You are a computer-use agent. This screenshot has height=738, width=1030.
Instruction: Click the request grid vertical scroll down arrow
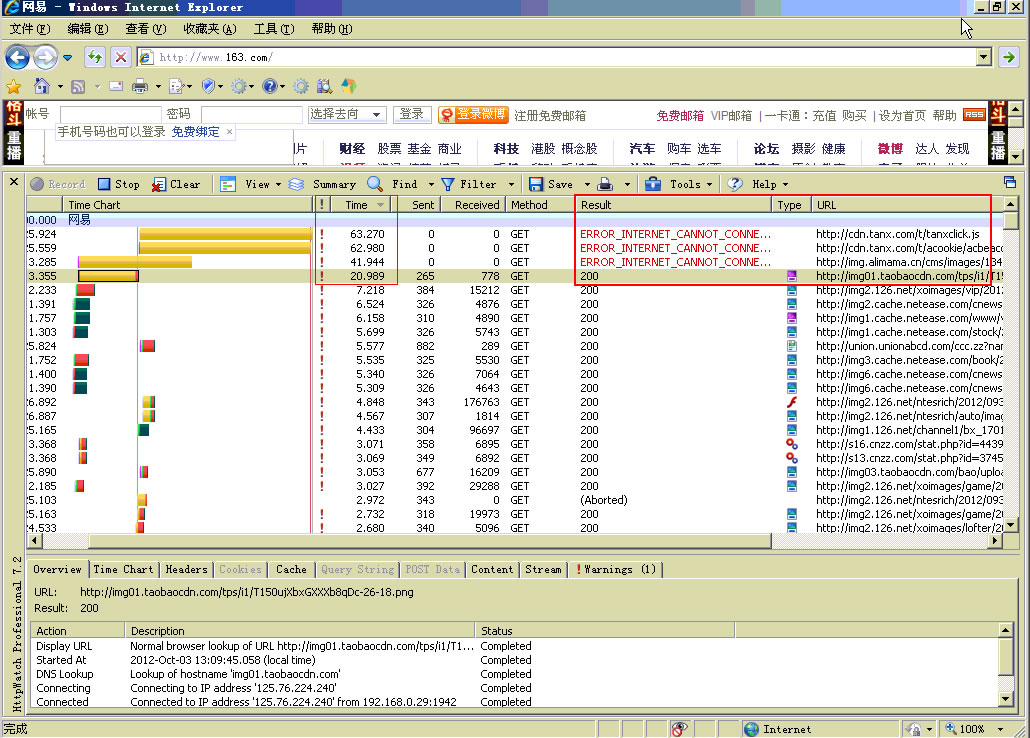point(1010,525)
